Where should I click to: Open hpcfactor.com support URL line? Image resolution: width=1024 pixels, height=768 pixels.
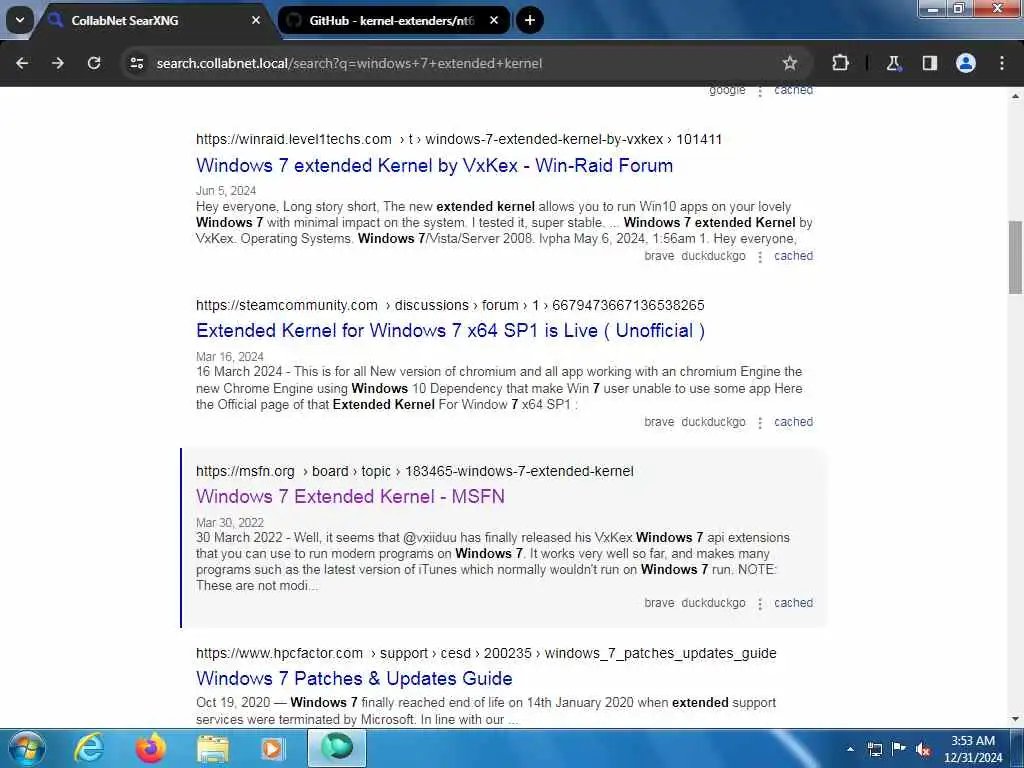(486, 653)
